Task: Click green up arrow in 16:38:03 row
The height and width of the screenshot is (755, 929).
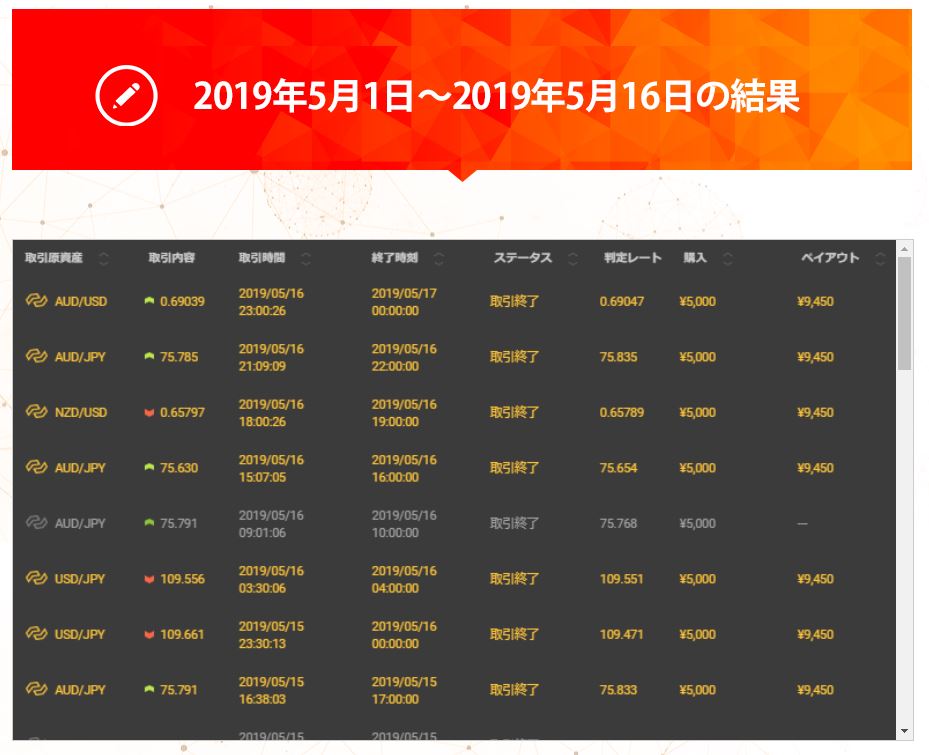Action: tap(149, 690)
